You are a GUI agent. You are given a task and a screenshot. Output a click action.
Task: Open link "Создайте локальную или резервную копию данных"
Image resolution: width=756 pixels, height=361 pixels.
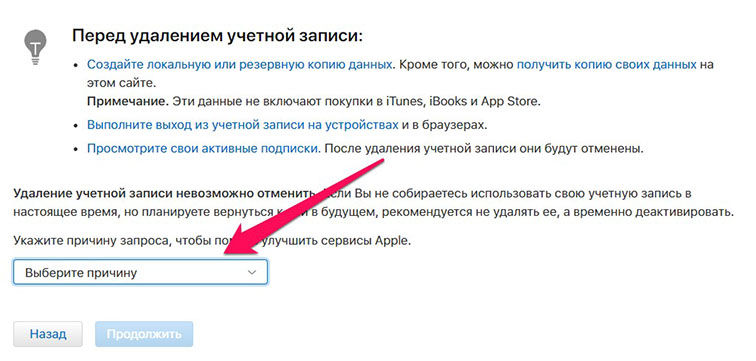pos(239,65)
